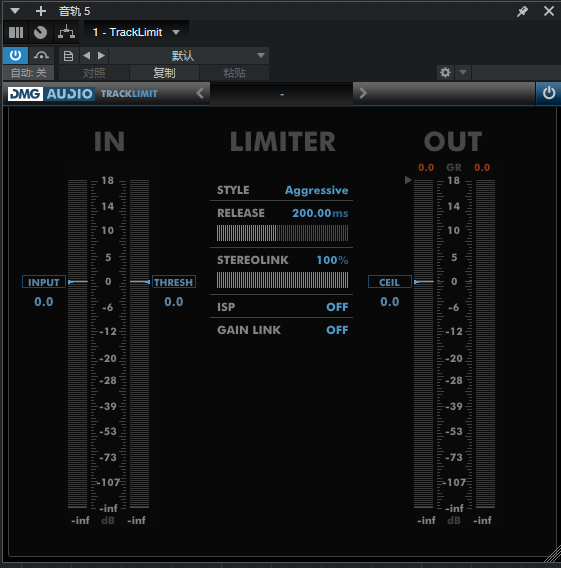561x568 pixels.
Task: Toggle GAIN LINK off setting
Action: point(337,330)
